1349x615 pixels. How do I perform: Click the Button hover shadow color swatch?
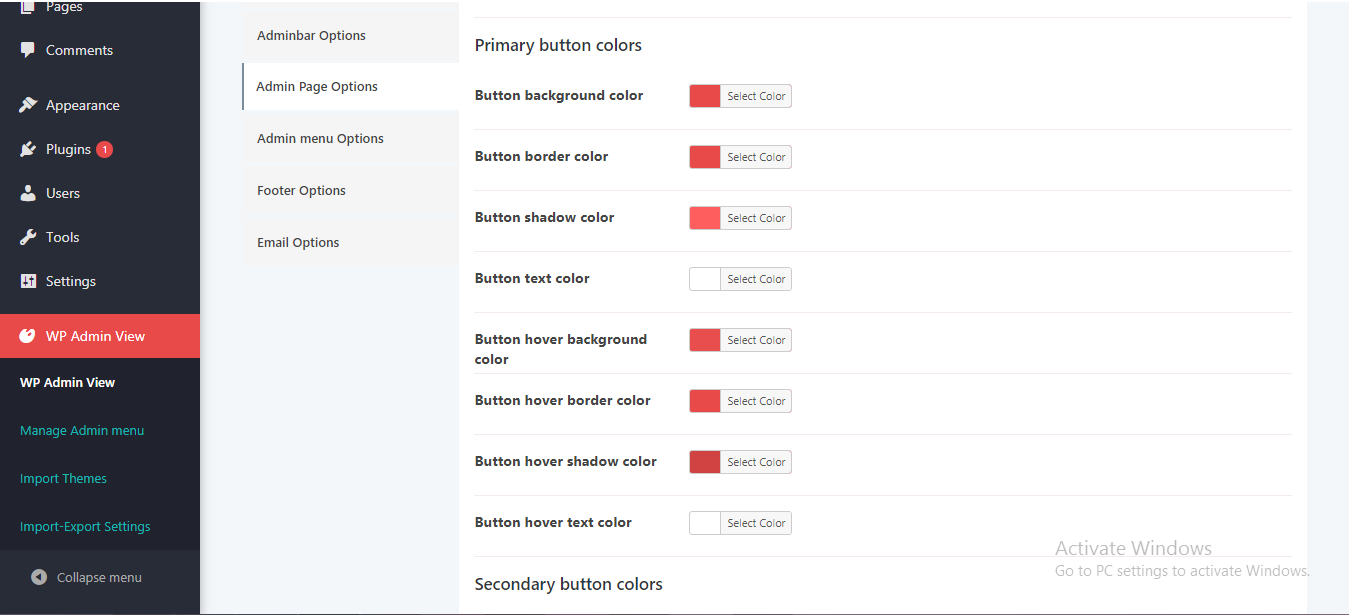[705, 462]
